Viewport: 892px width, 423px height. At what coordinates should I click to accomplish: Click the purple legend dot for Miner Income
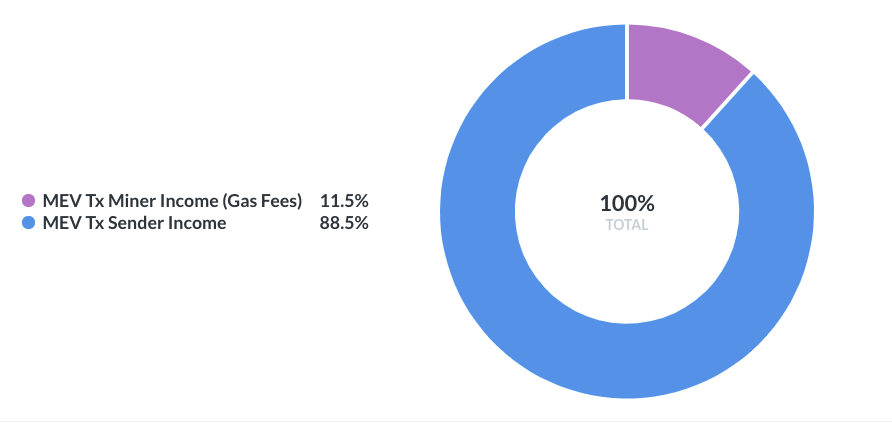28,201
